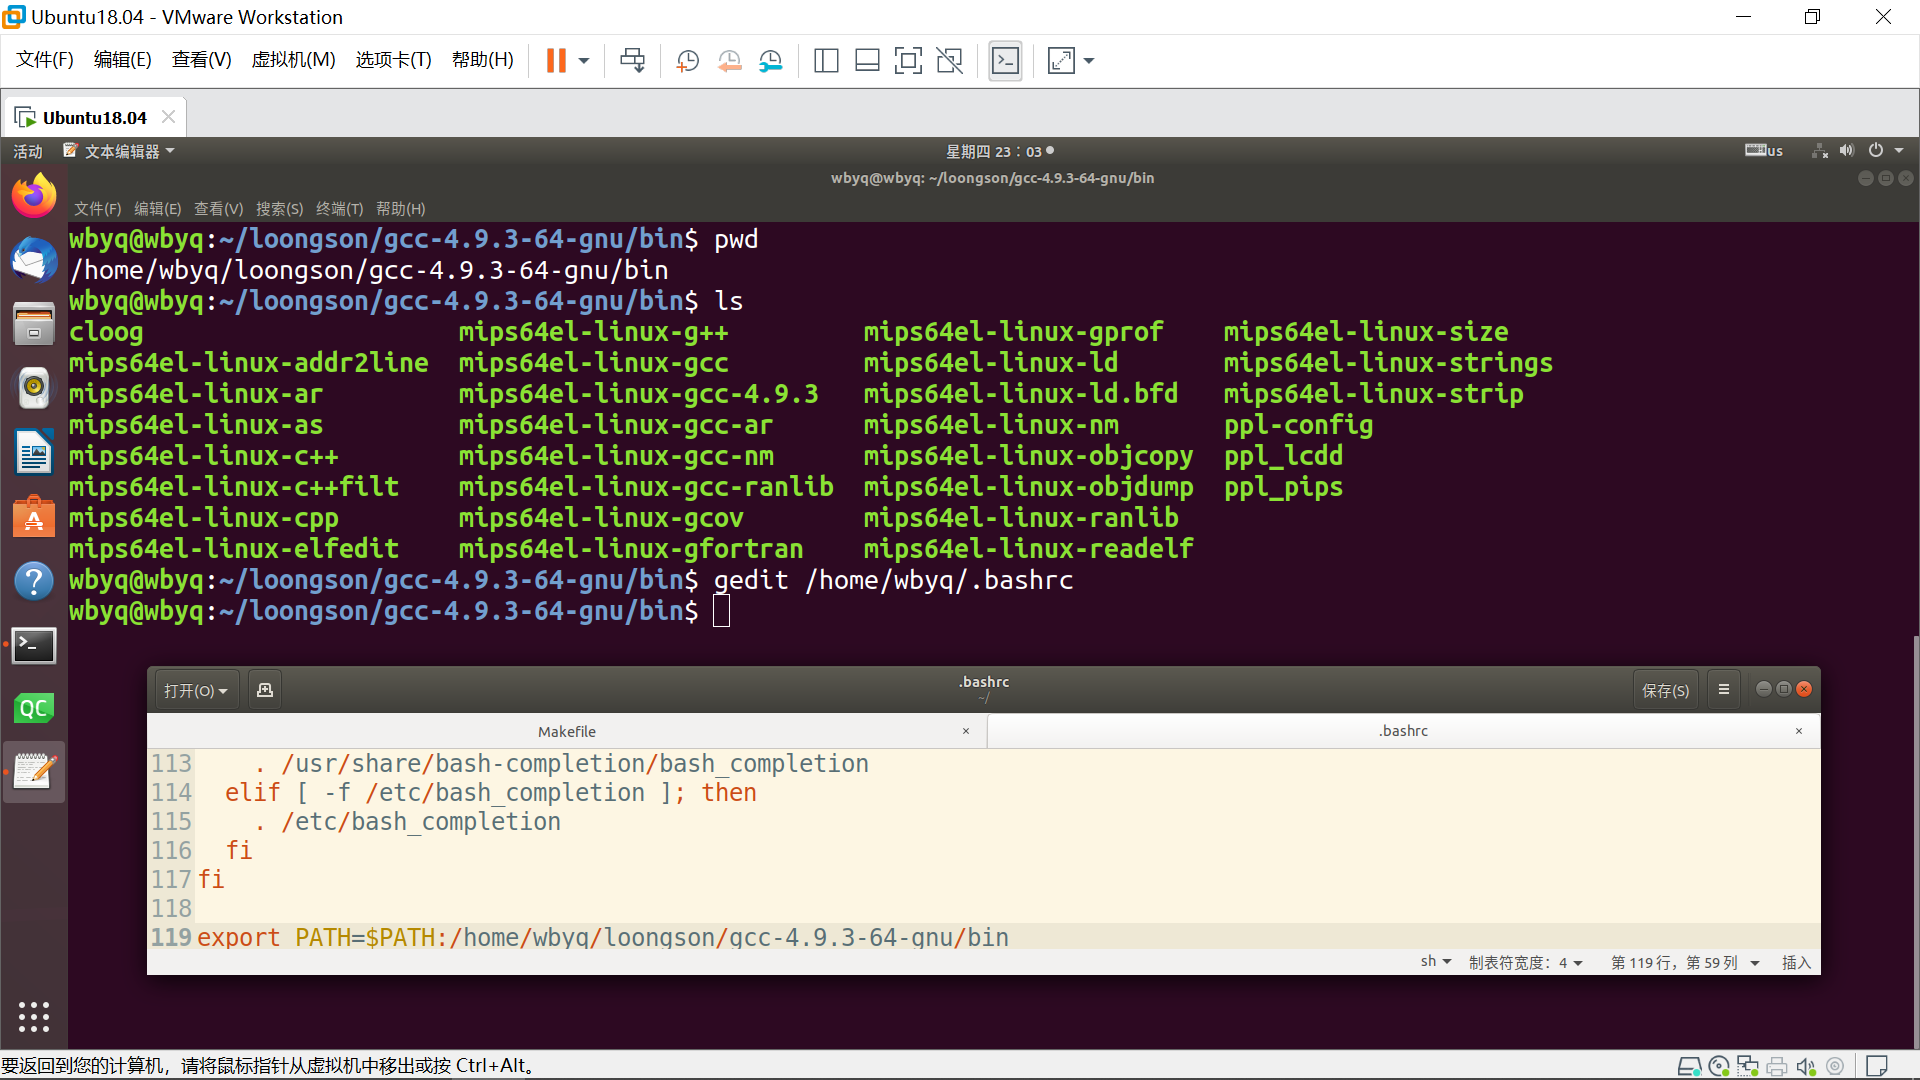
Task: Click the 保存(S) save button
Action: (x=1665, y=690)
